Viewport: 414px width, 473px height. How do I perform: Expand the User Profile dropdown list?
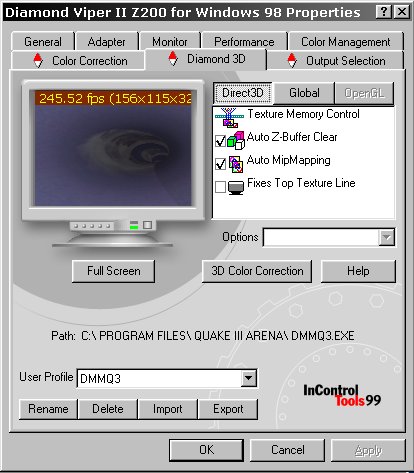pos(248,378)
